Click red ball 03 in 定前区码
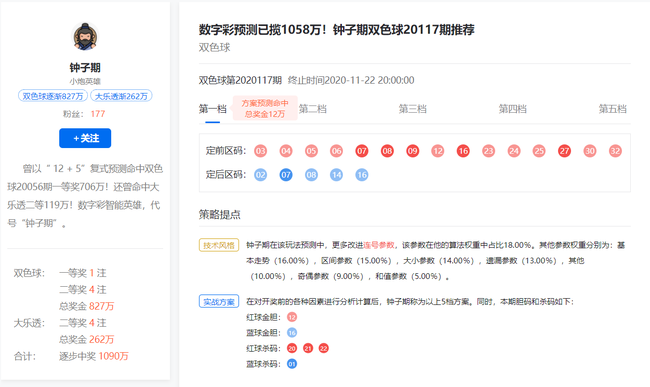Screen dimensions: 650x387 tap(260, 151)
